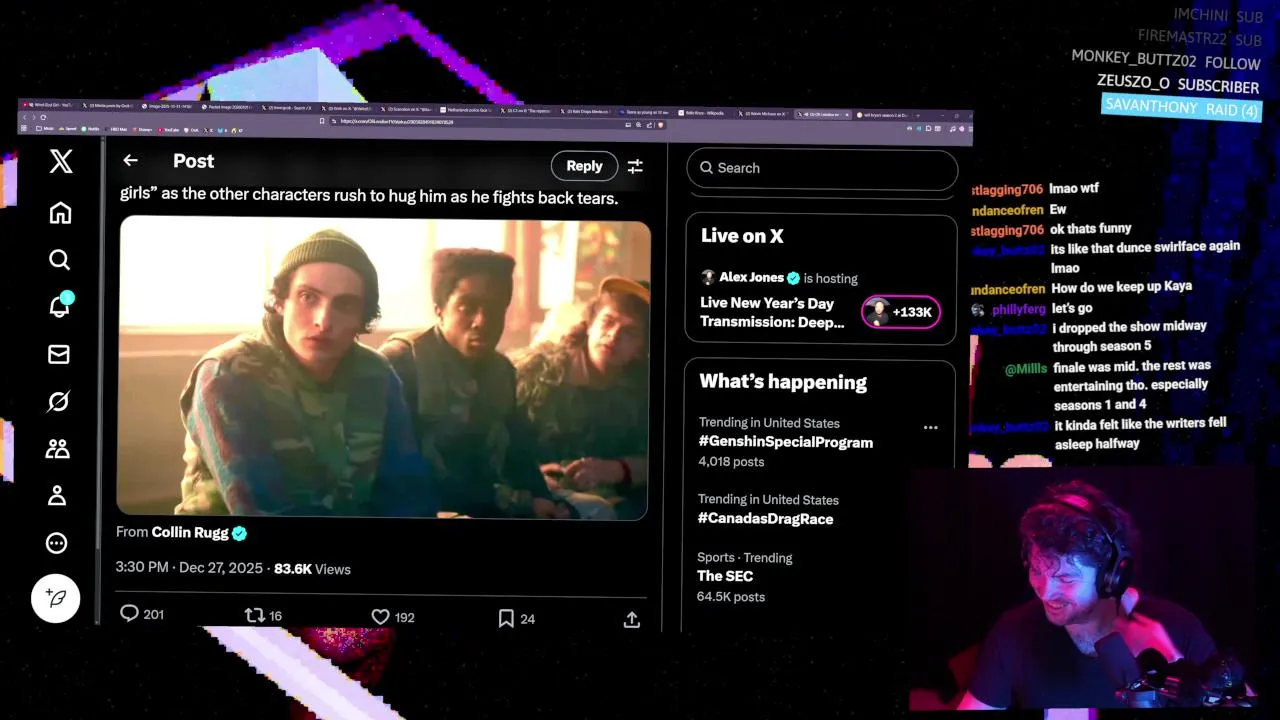Screen dimensions: 1280x720
Task: Click the reply bubble icon with 201
Action: (129, 613)
